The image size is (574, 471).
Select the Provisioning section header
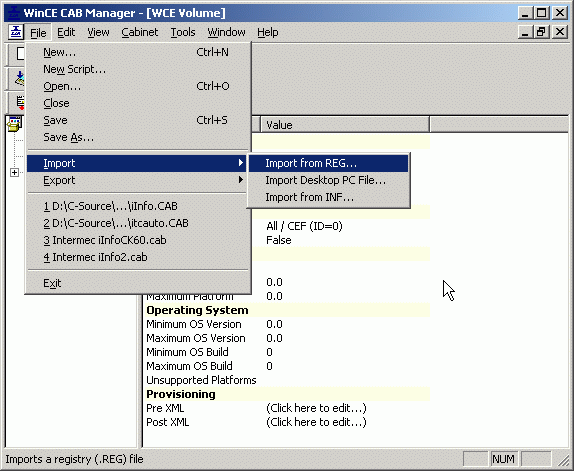(181, 394)
